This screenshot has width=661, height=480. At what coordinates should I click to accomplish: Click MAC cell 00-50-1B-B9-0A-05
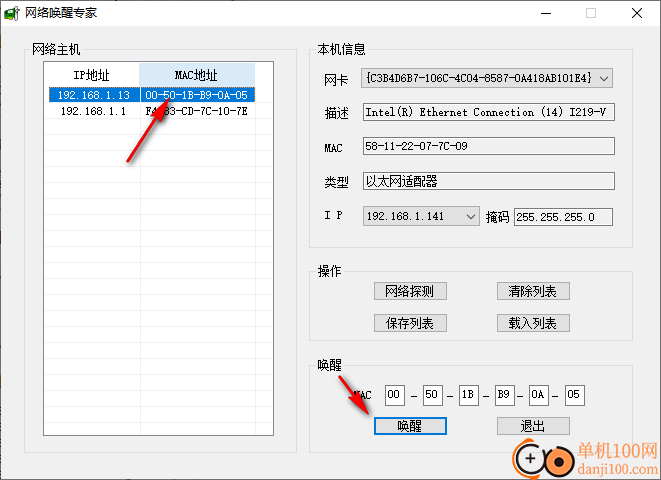coord(197,95)
